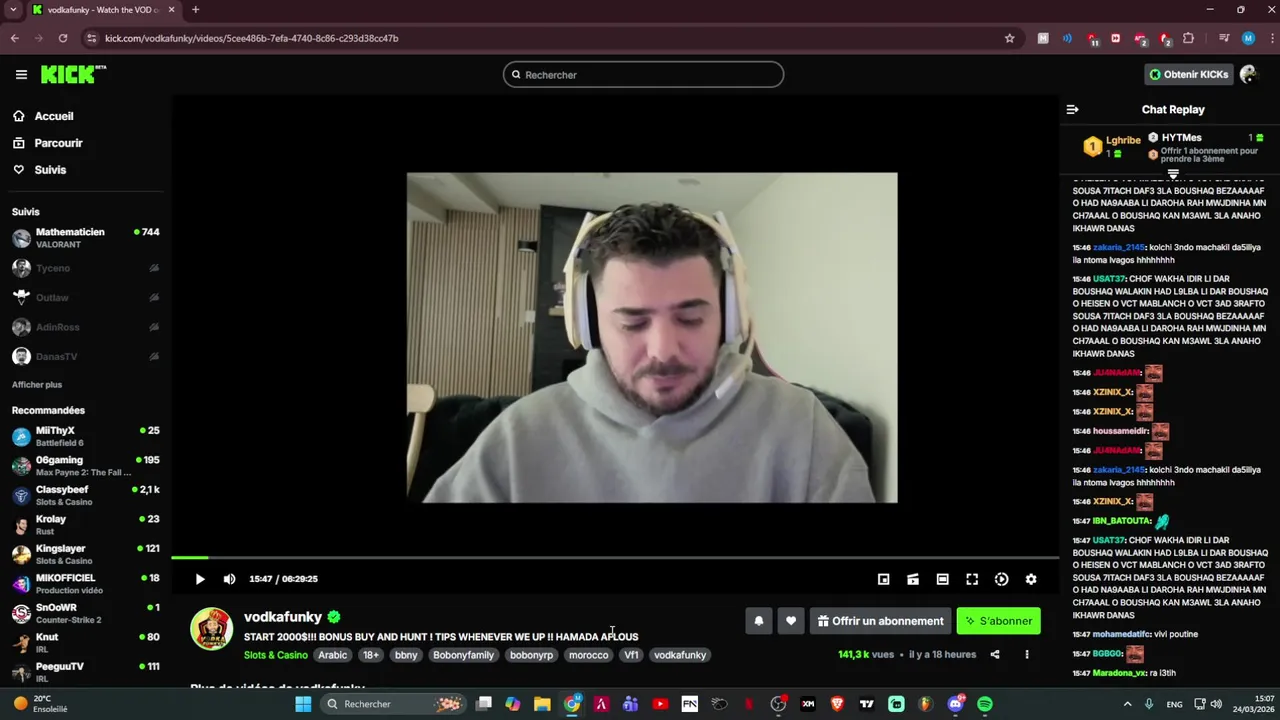Open Mathematicien followed channel

click(85, 238)
